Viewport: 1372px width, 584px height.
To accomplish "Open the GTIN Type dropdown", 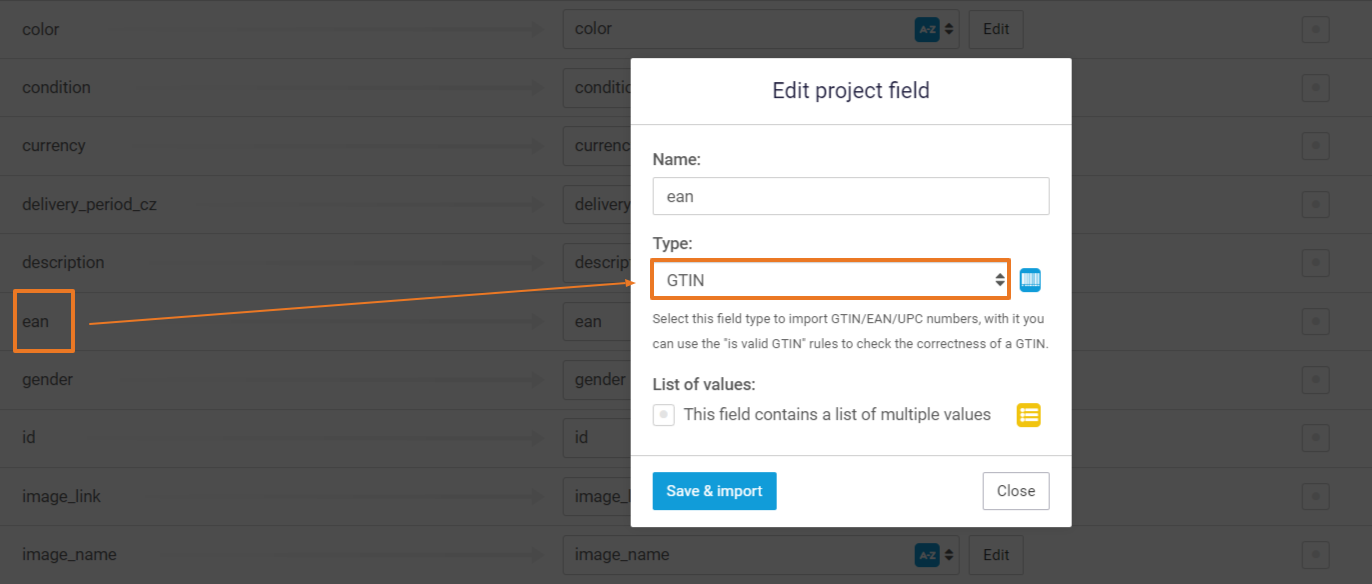I will click(830, 280).
